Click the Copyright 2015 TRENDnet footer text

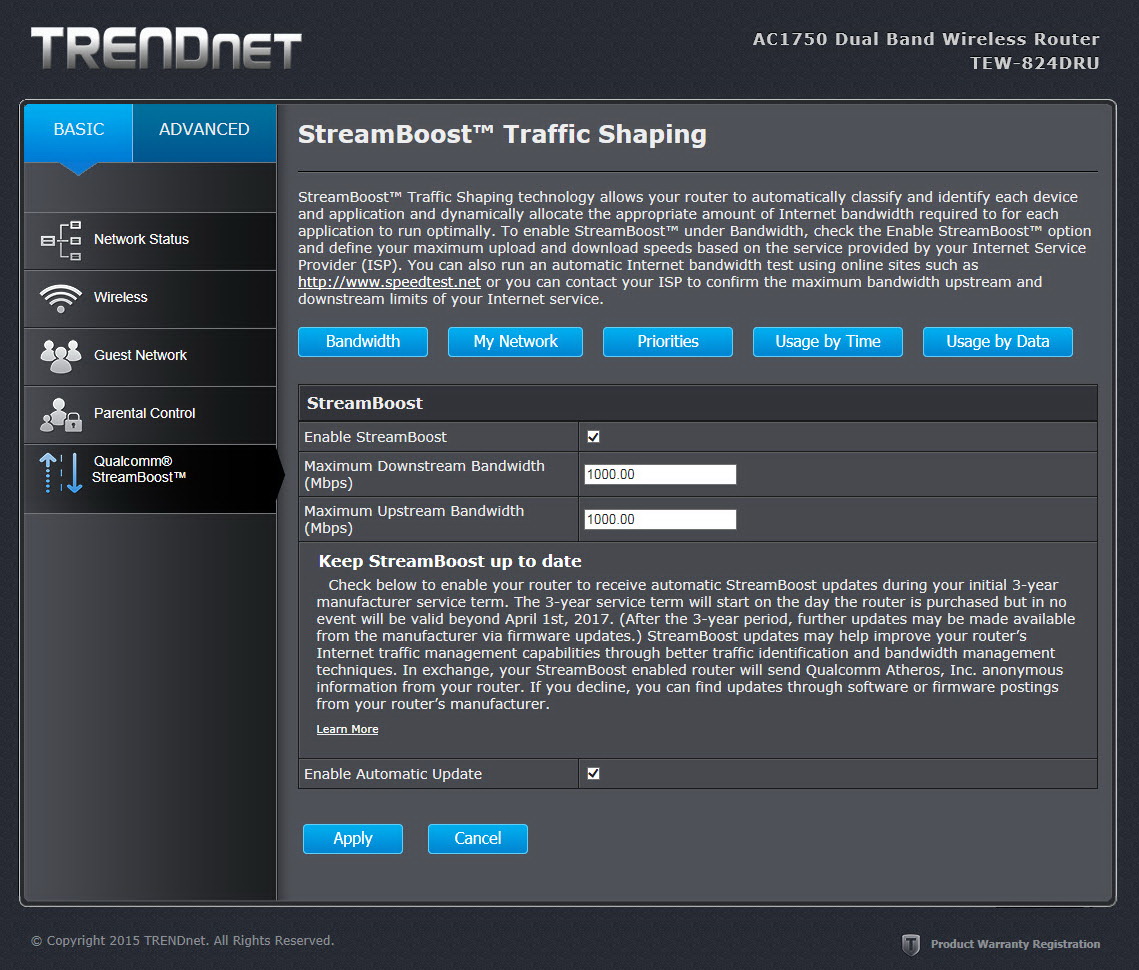coord(182,940)
